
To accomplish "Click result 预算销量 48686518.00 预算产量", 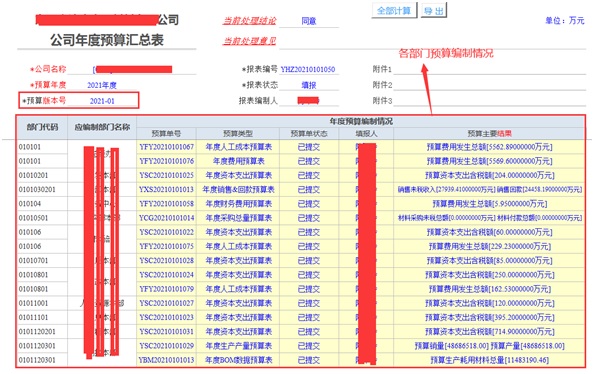I will point(489,346).
